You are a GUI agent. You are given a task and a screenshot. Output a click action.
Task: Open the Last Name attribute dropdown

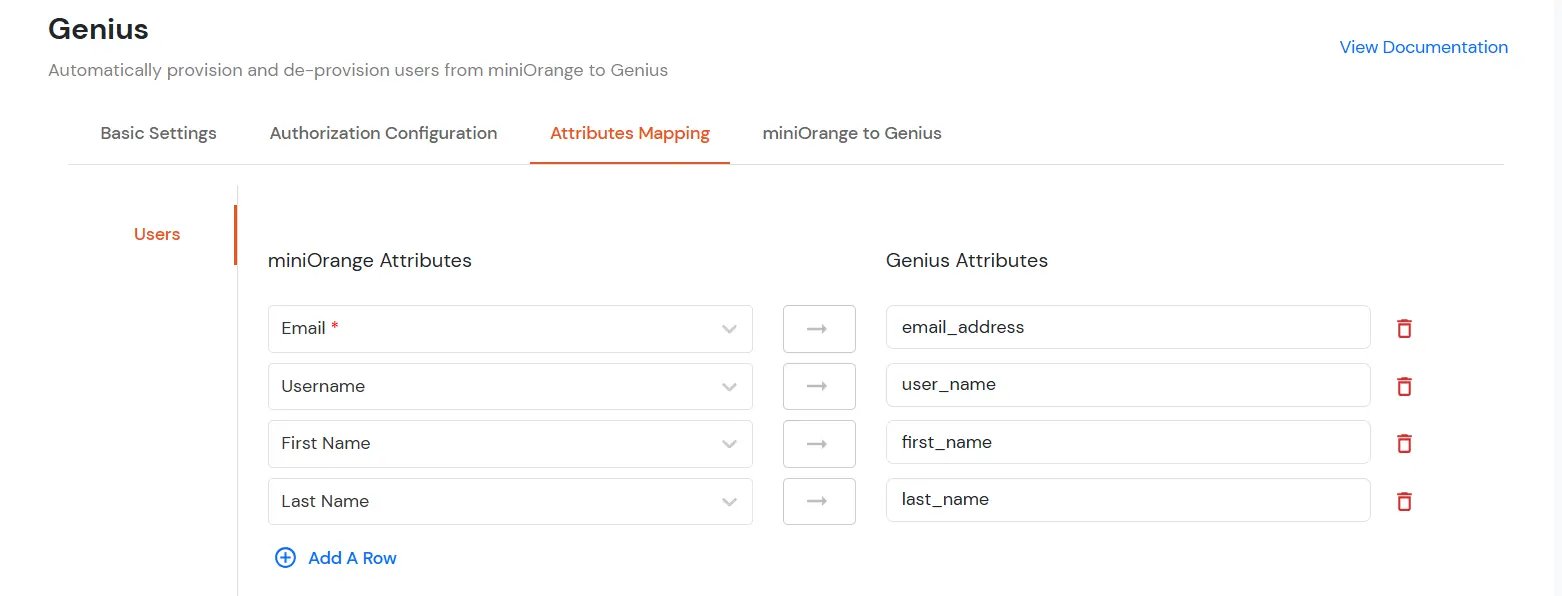click(510, 501)
